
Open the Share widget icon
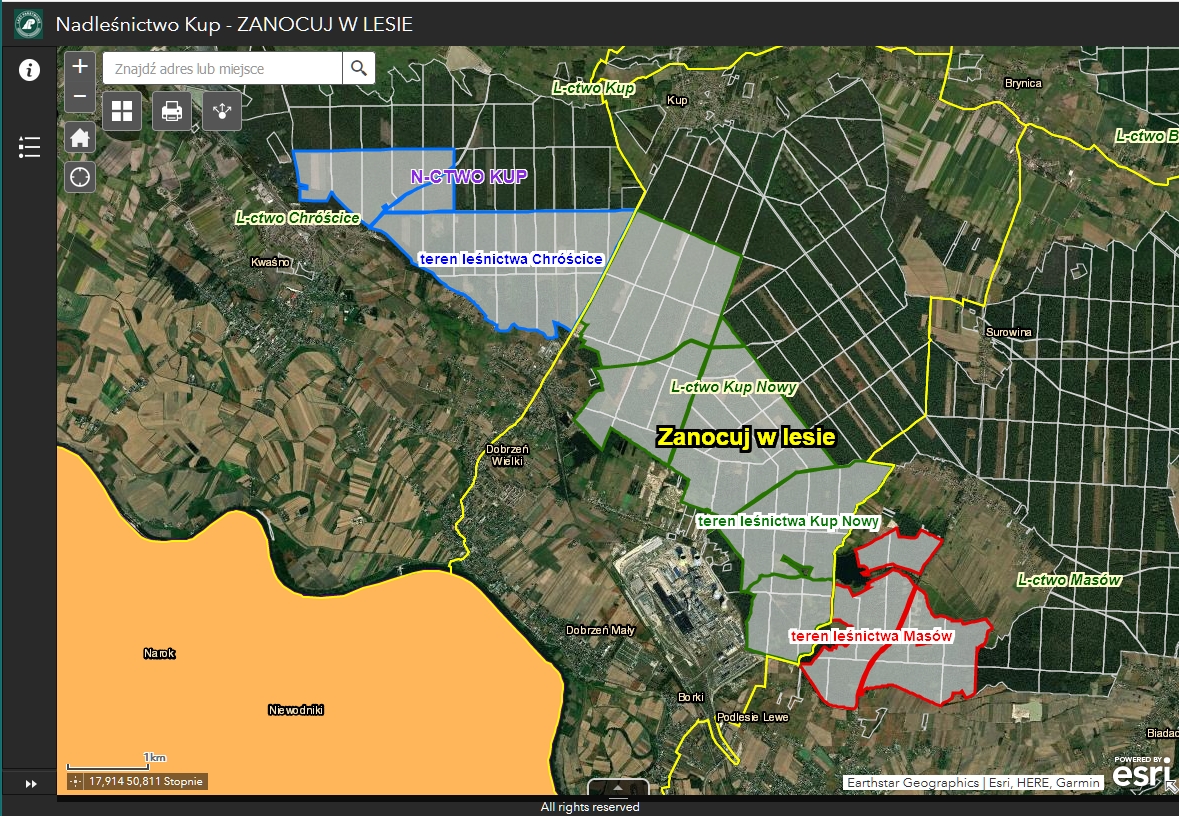pos(222,111)
